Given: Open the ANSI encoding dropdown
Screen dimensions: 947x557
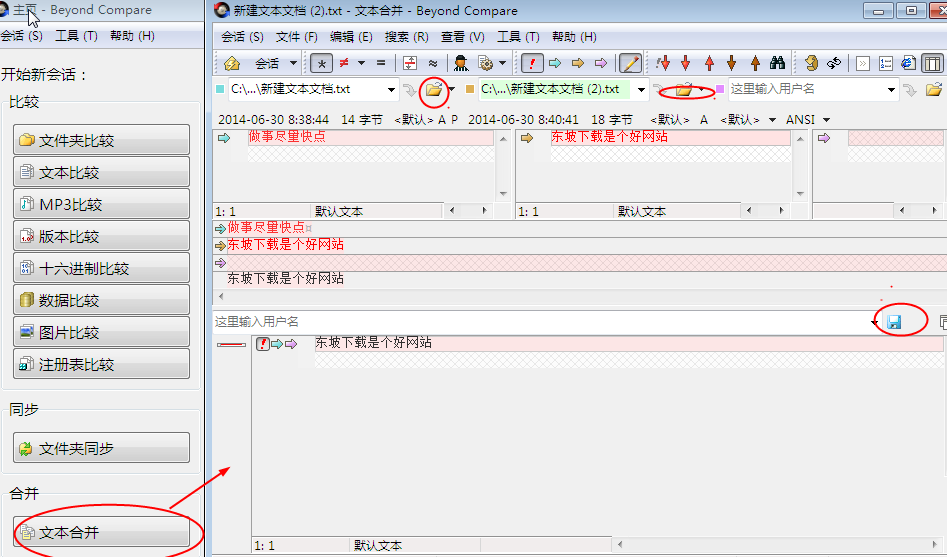Looking at the screenshot, I should (x=826, y=120).
